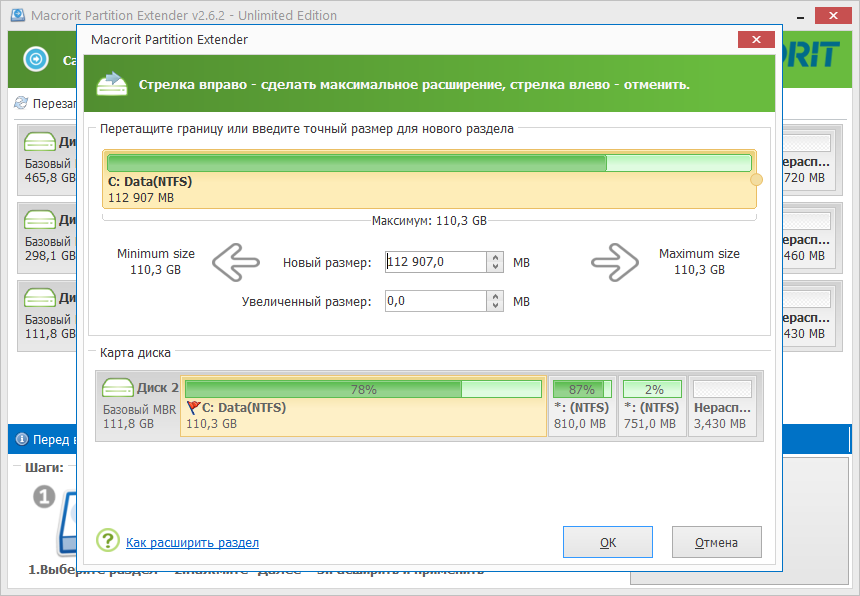This screenshot has height=596, width=860.
Task: Click the 2% usage indicator
Action: (653, 389)
